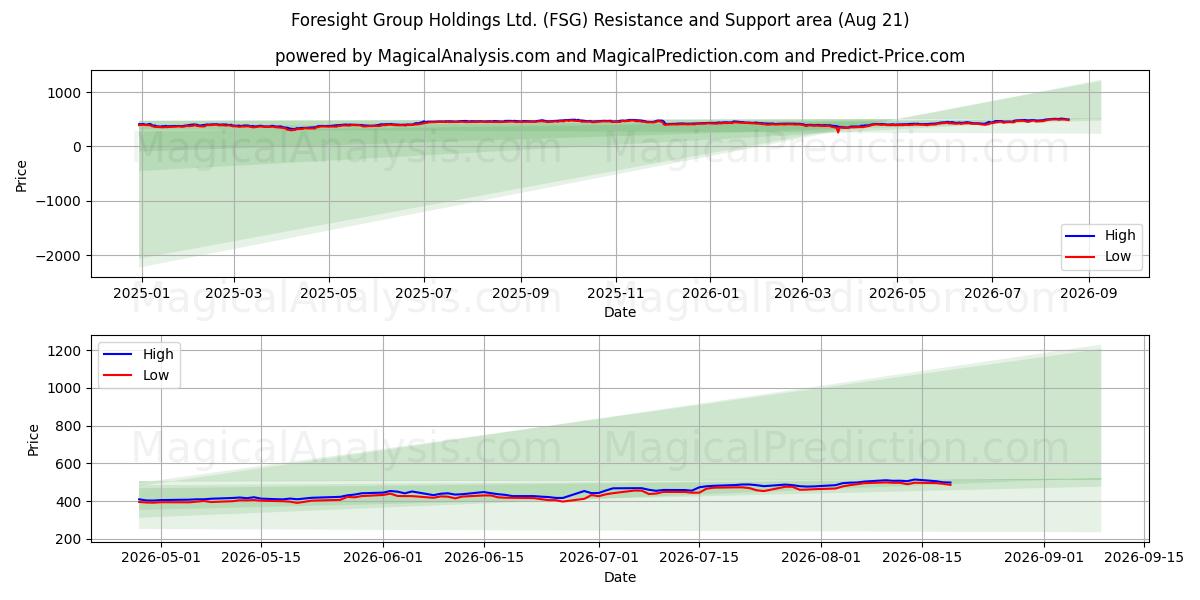This screenshot has width=1200, height=600.
Task: Click 'High' in the bottom chart legend
Action: click(158, 354)
